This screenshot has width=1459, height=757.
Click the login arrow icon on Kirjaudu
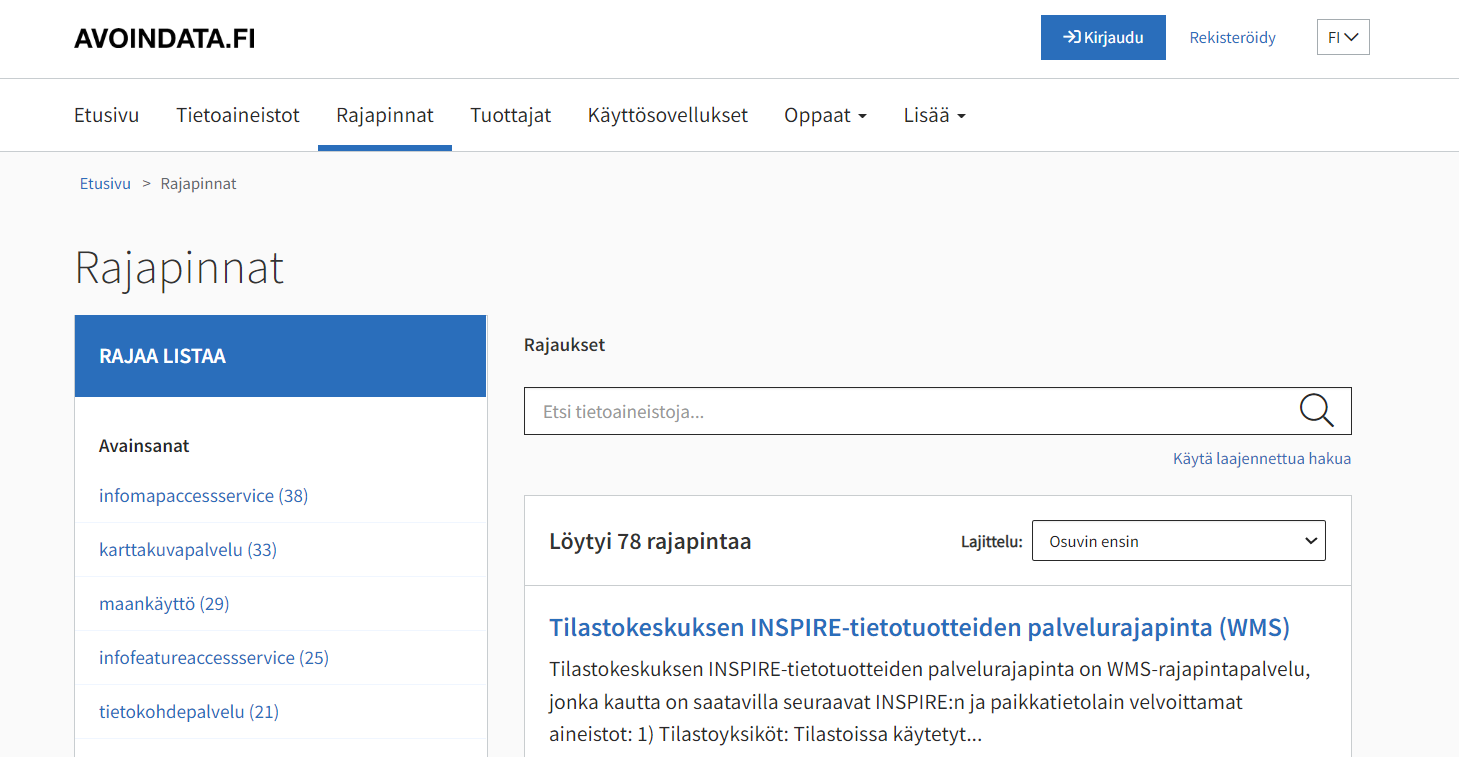(1071, 37)
